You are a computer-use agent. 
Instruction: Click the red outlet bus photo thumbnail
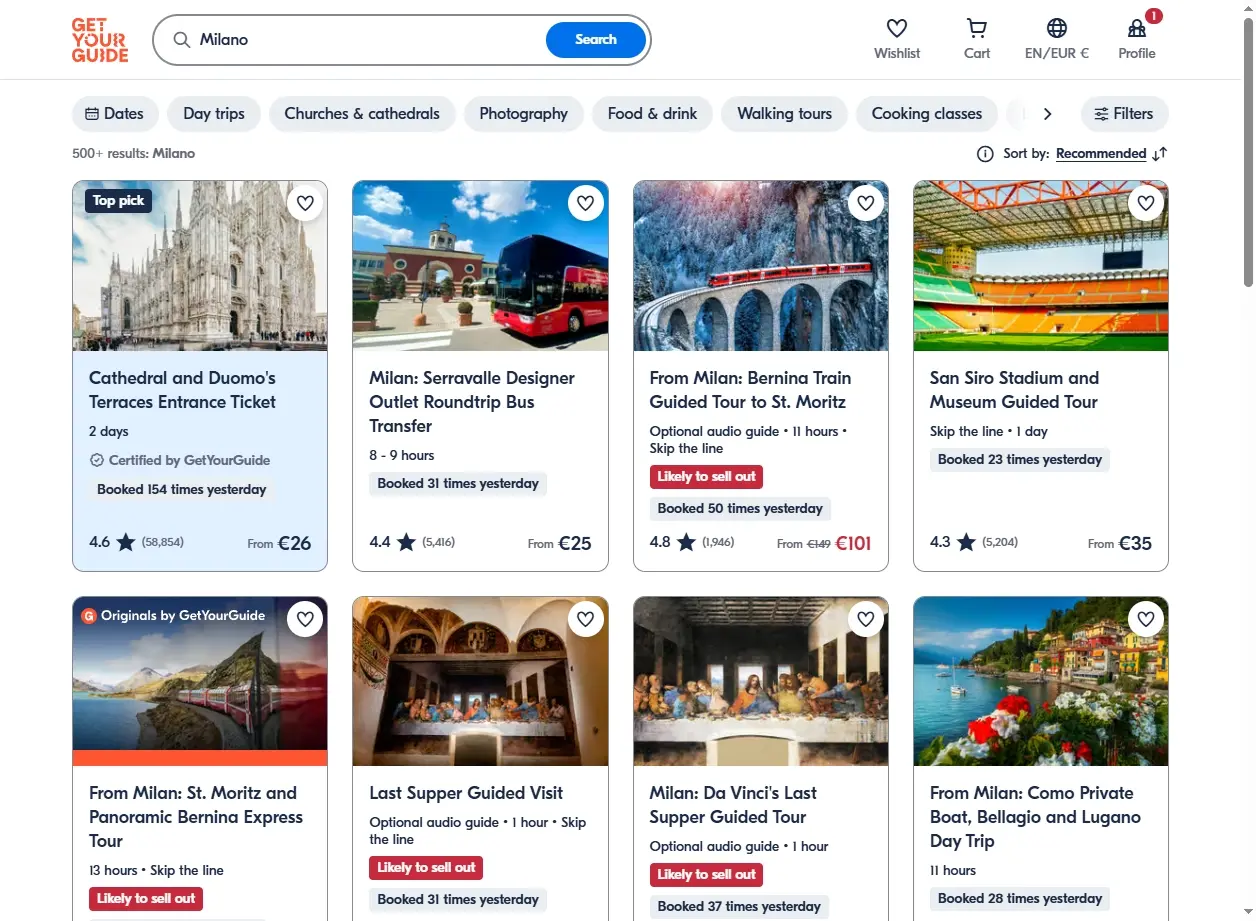(480, 266)
